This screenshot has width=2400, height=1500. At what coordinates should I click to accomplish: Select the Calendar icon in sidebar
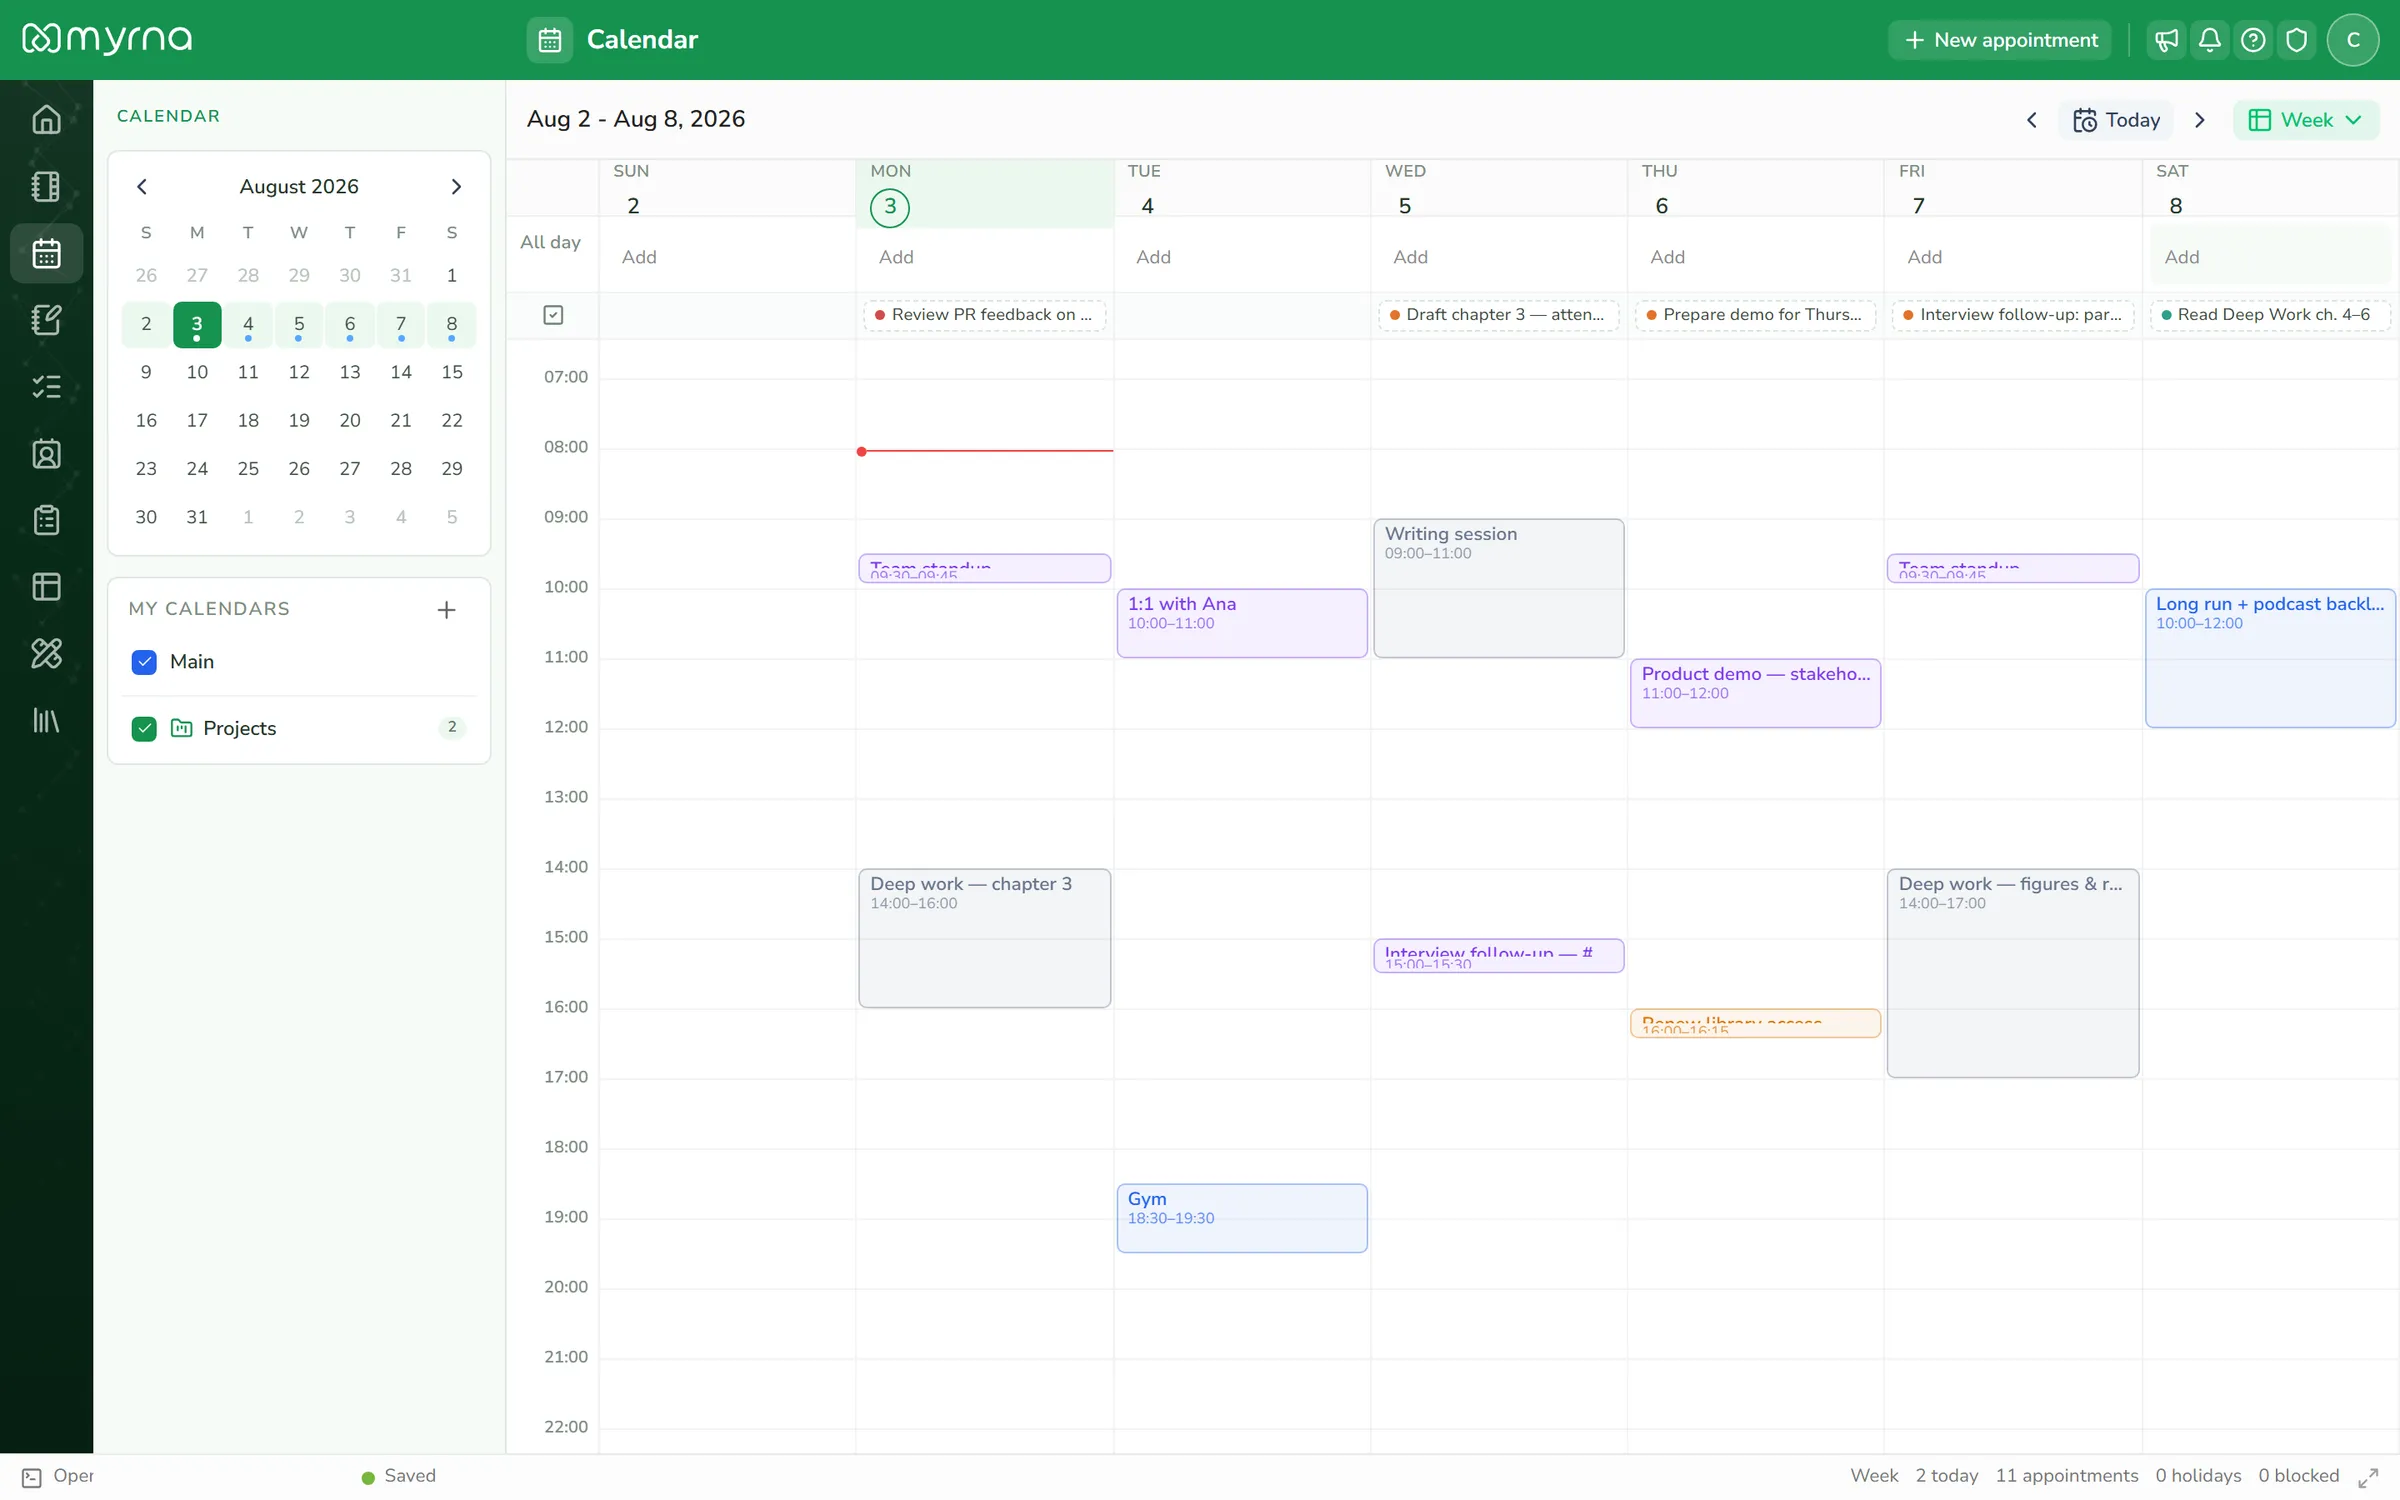(x=46, y=253)
